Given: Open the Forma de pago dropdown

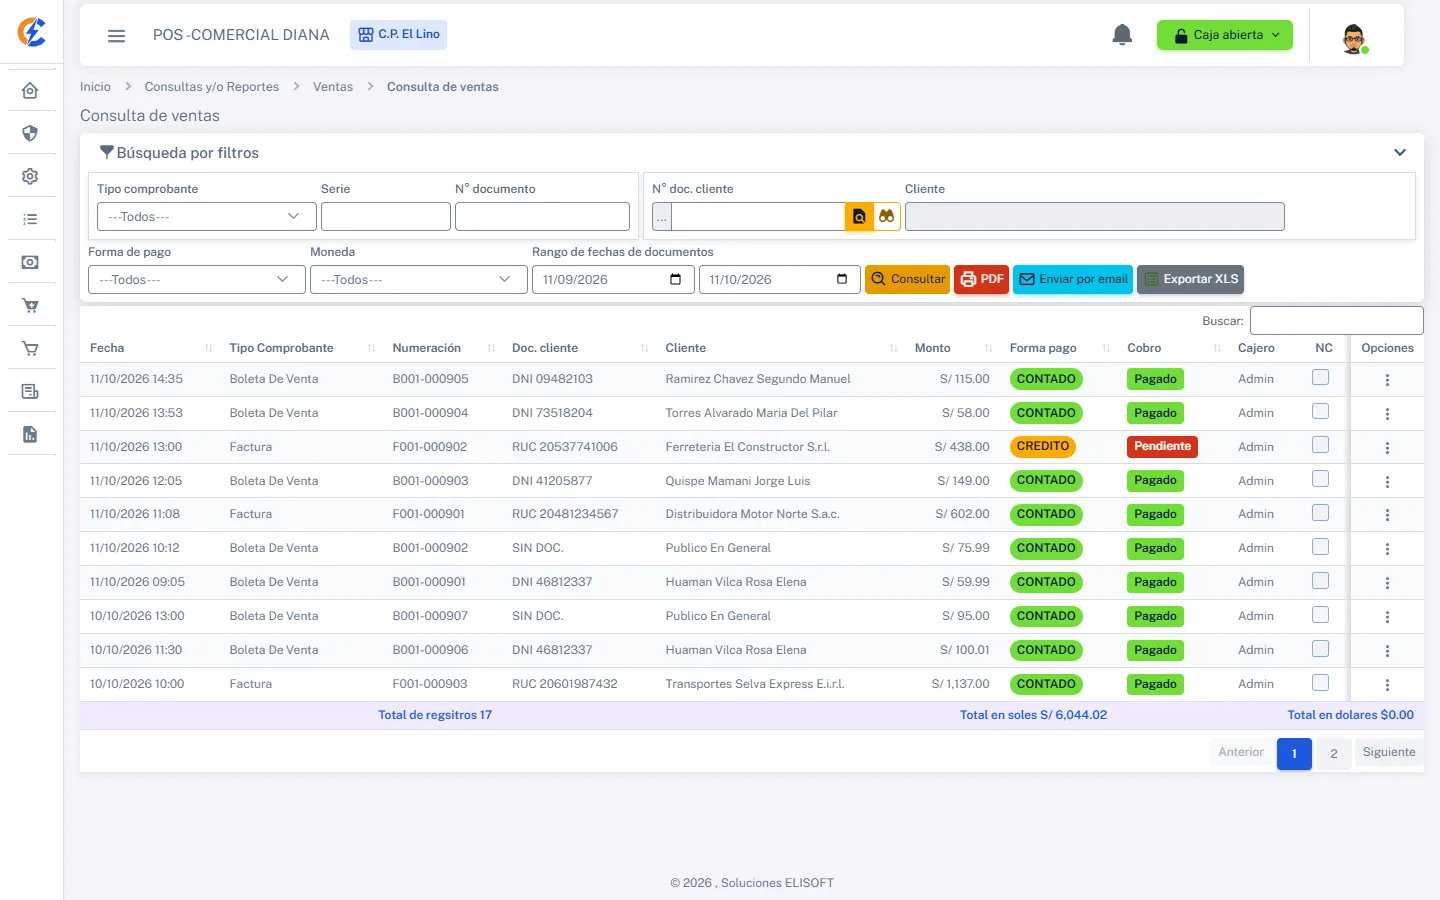Looking at the screenshot, I should [x=197, y=280].
